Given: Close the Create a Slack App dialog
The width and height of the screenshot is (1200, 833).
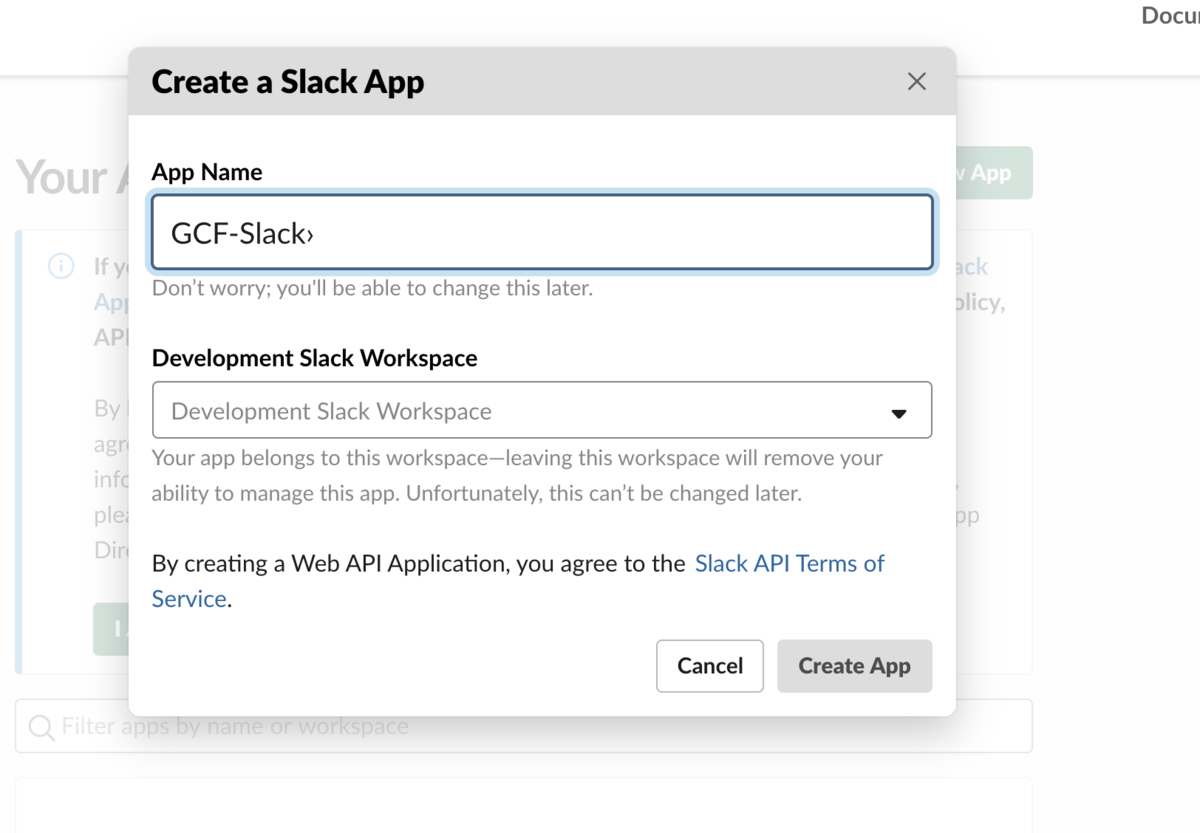Looking at the screenshot, I should click(916, 82).
